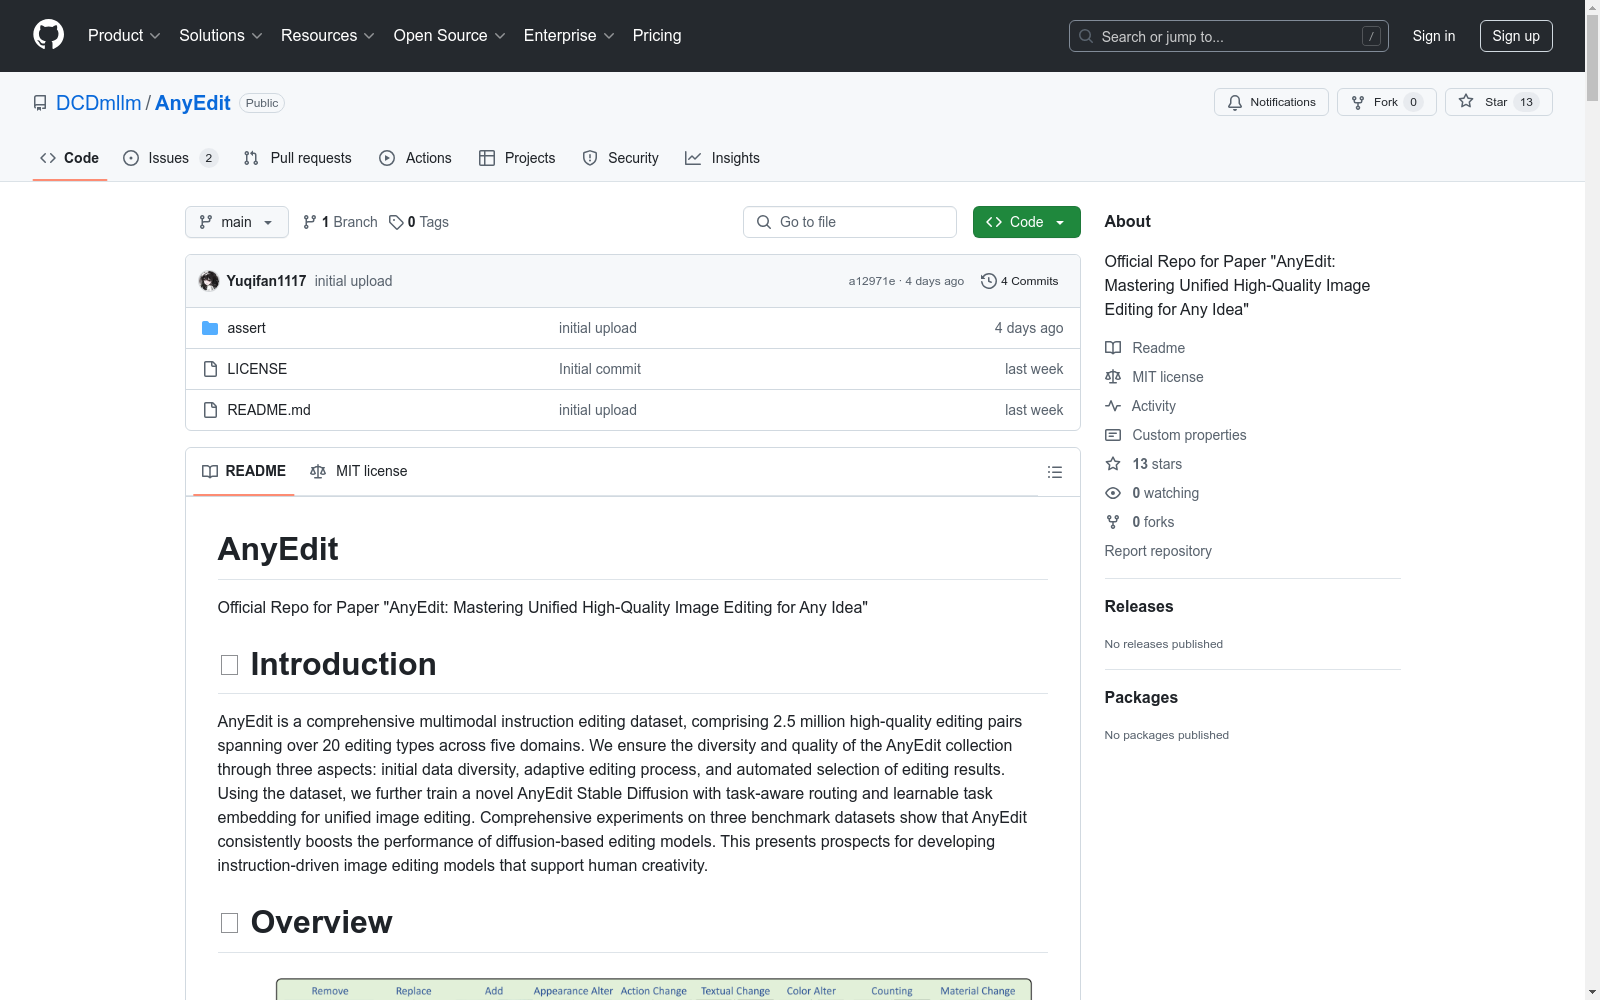Click the Star count 13
Screen dimensions: 1600x1000
(x=1526, y=102)
